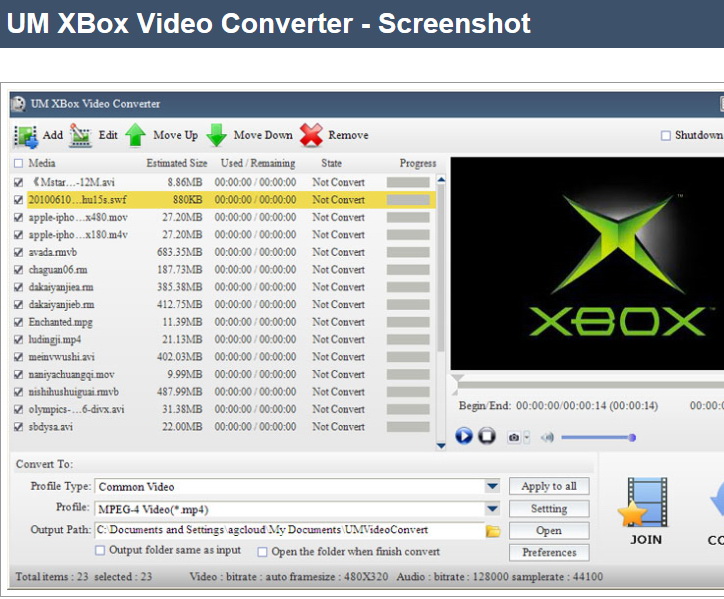Screen dimensions: 724x599
Task: Uncheck the avada.rmvb checkbox
Action: click(x=18, y=253)
